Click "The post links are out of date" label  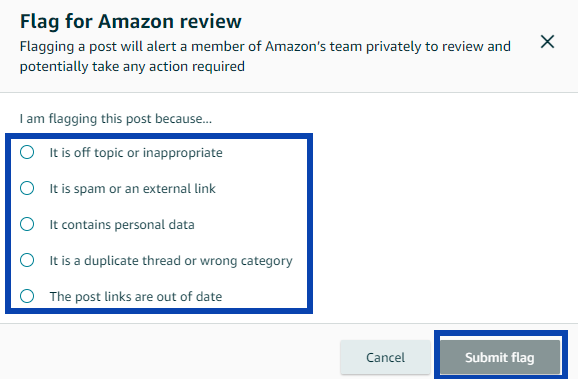pyautogui.click(x=136, y=296)
